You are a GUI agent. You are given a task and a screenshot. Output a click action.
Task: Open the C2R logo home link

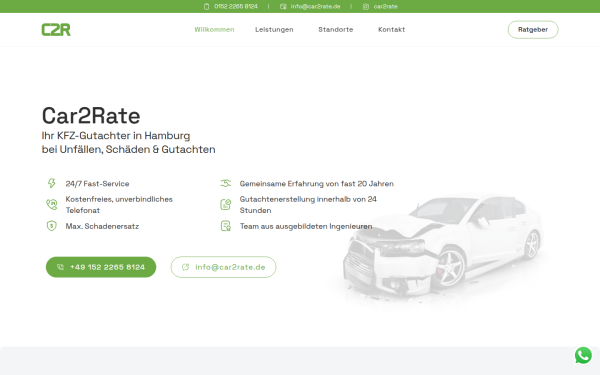[56, 29]
